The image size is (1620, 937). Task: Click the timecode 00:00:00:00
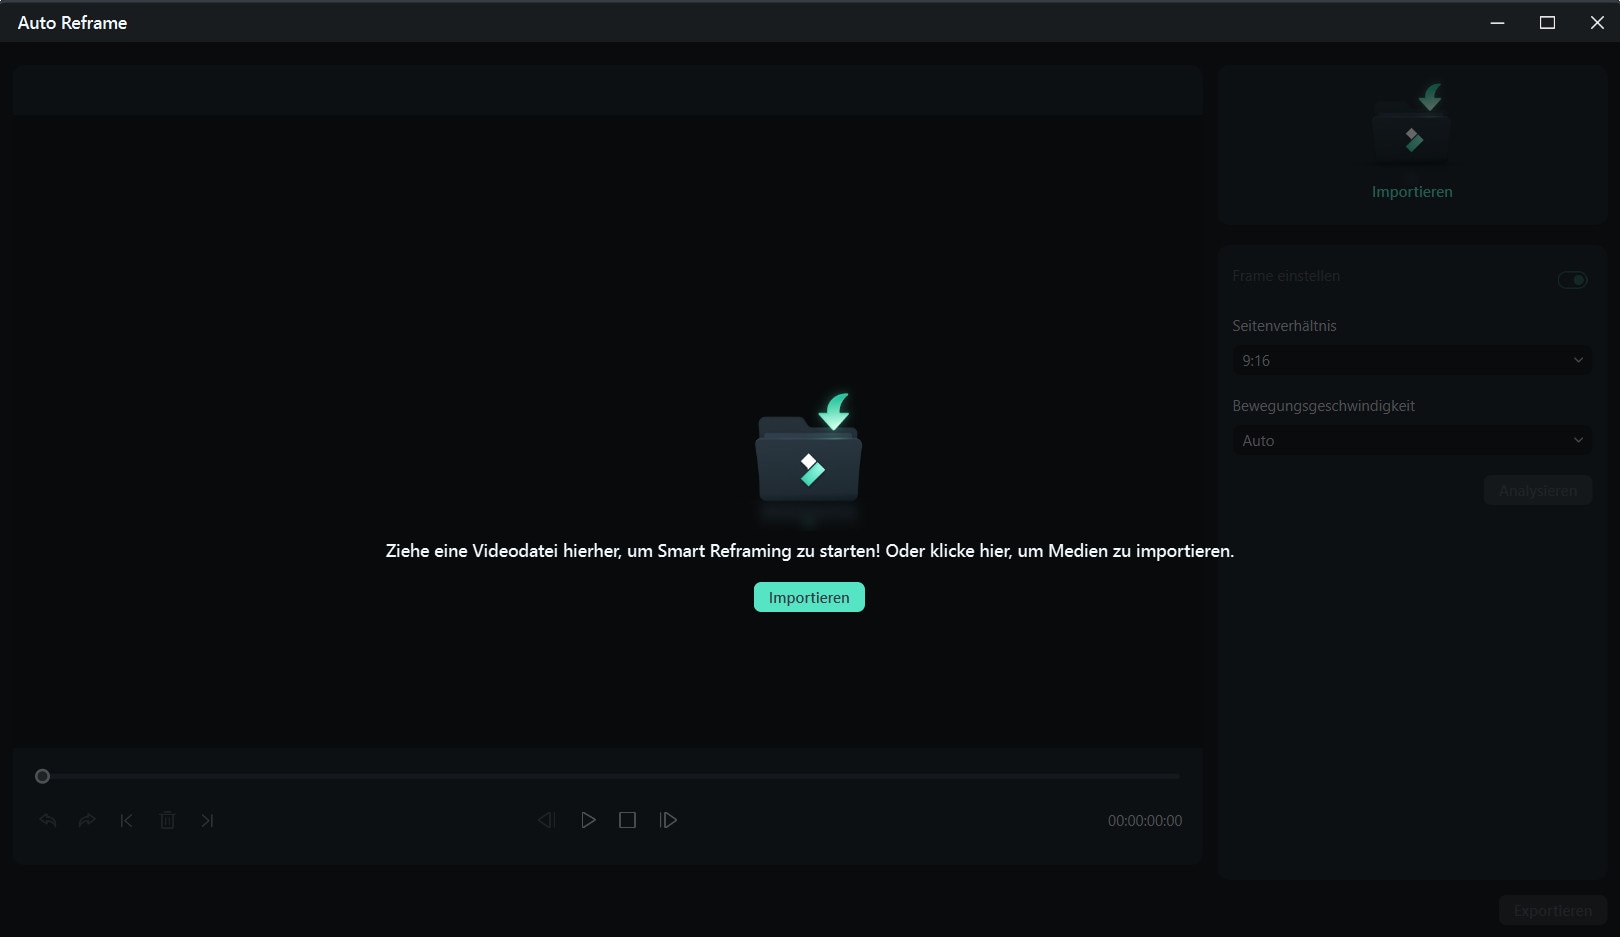tap(1145, 821)
